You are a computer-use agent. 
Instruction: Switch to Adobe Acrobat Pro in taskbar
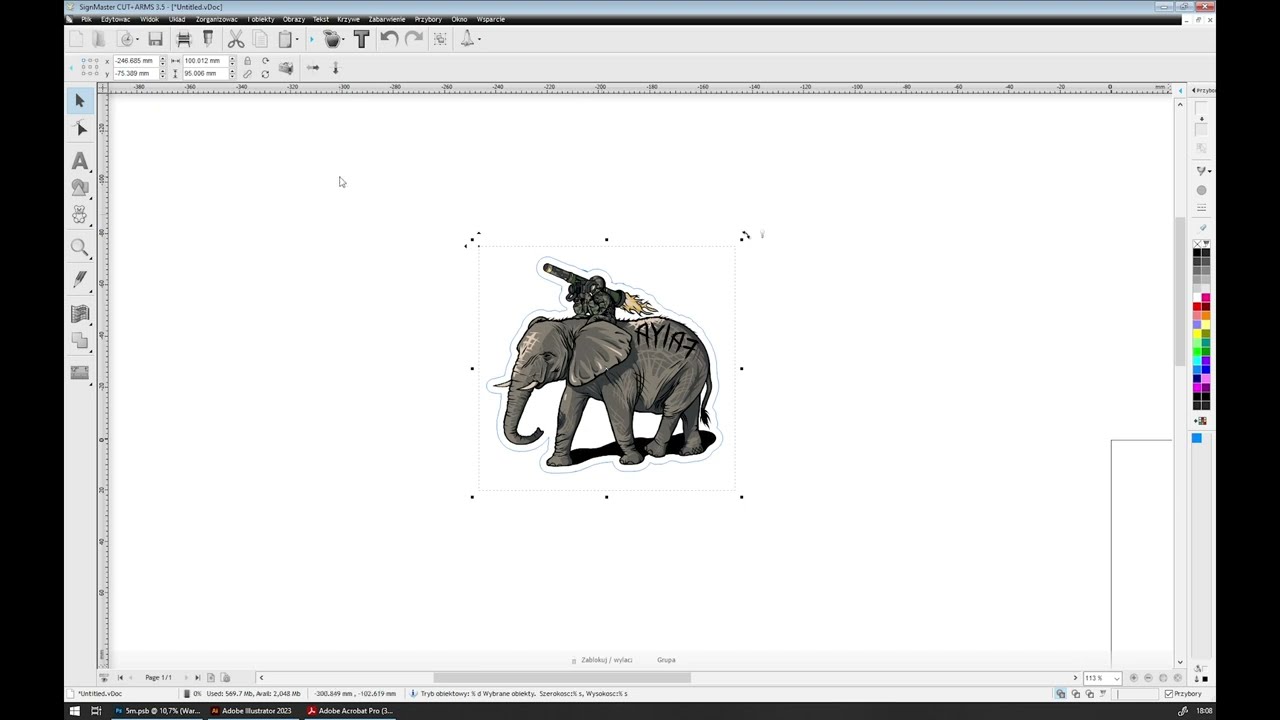click(349, 711)
